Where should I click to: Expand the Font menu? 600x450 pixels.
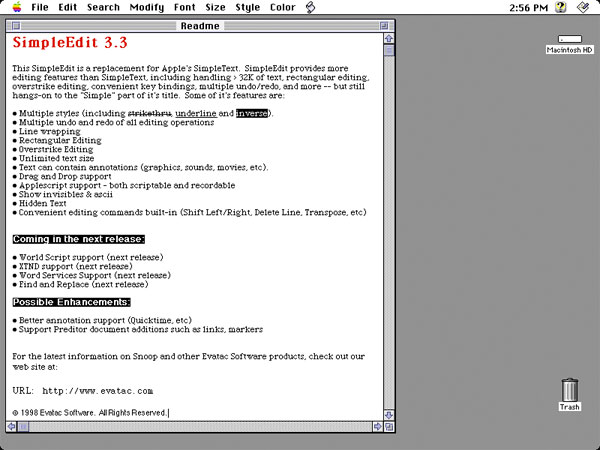pos(185,8)
